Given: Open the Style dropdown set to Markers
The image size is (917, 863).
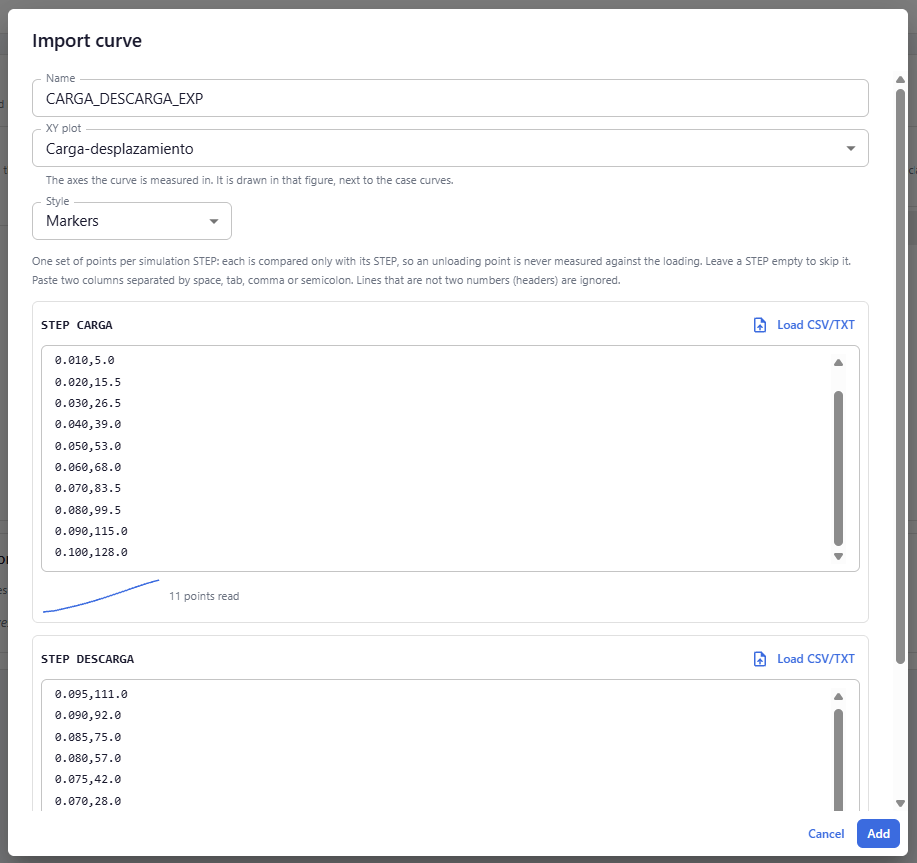Looking at the screenshot, I should (132, 221).
